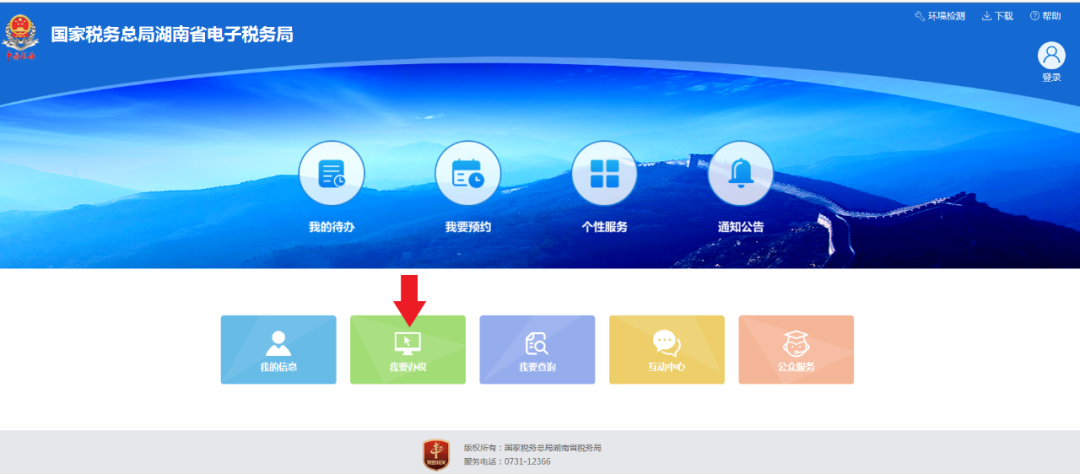Click 帮助 in the top bar
1080x474 pixels.
[x=1046, y=16]
